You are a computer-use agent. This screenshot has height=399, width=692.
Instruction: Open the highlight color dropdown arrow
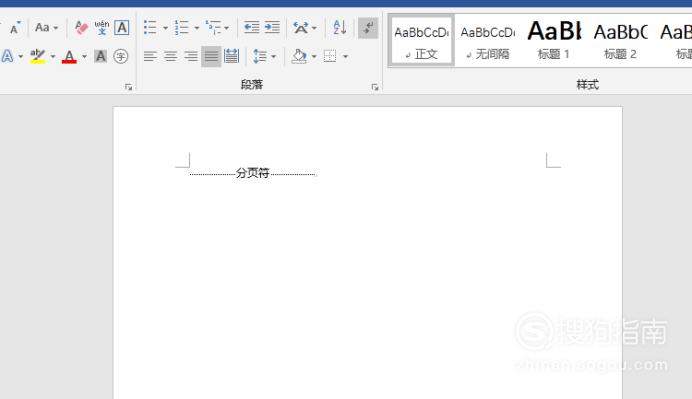click(53, 56)
